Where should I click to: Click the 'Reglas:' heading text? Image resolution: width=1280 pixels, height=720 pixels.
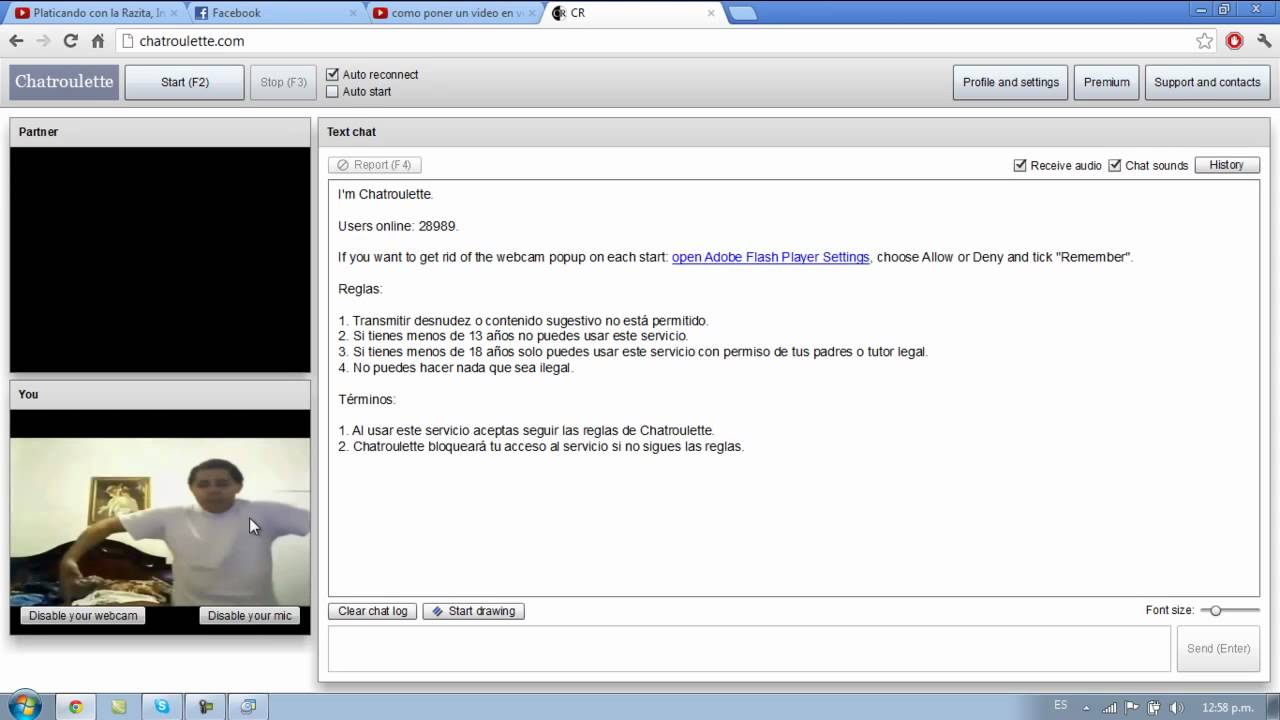click(x=360, y=289)
